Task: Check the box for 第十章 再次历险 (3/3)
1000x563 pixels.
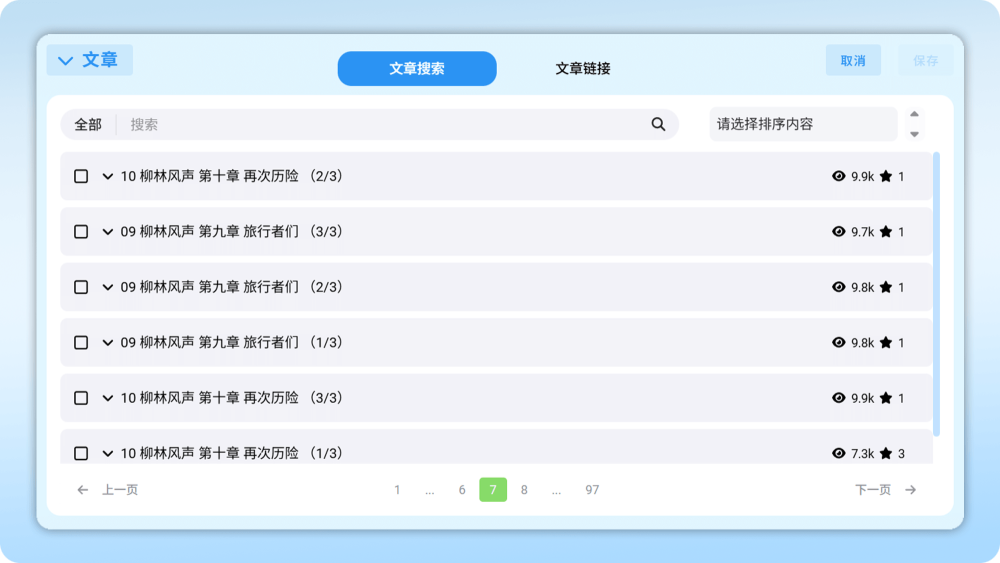Action: tap(81, 398)
